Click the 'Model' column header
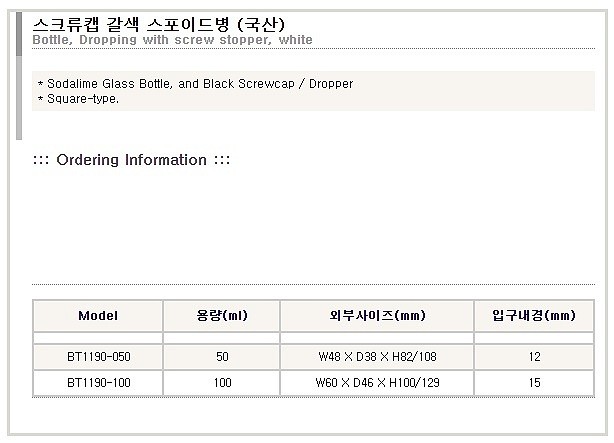614x443 pixels. click(x=98, y=316)
